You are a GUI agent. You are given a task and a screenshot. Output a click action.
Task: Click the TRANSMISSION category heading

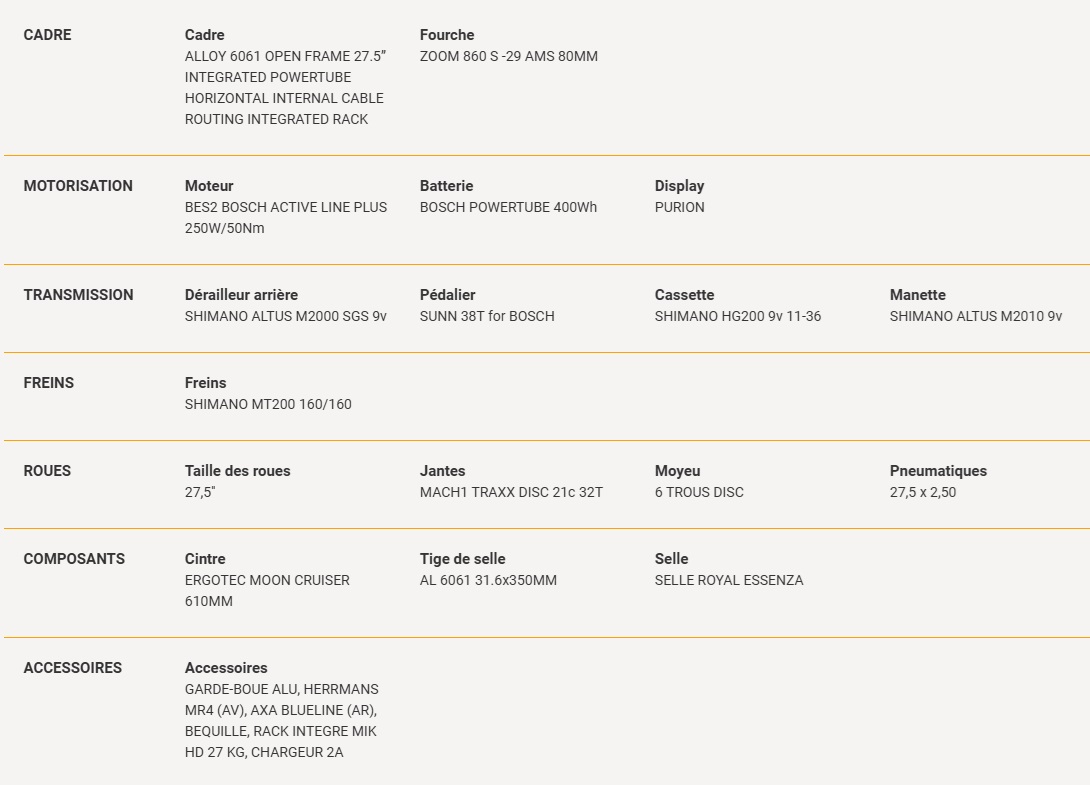click(x=79, y=295)
